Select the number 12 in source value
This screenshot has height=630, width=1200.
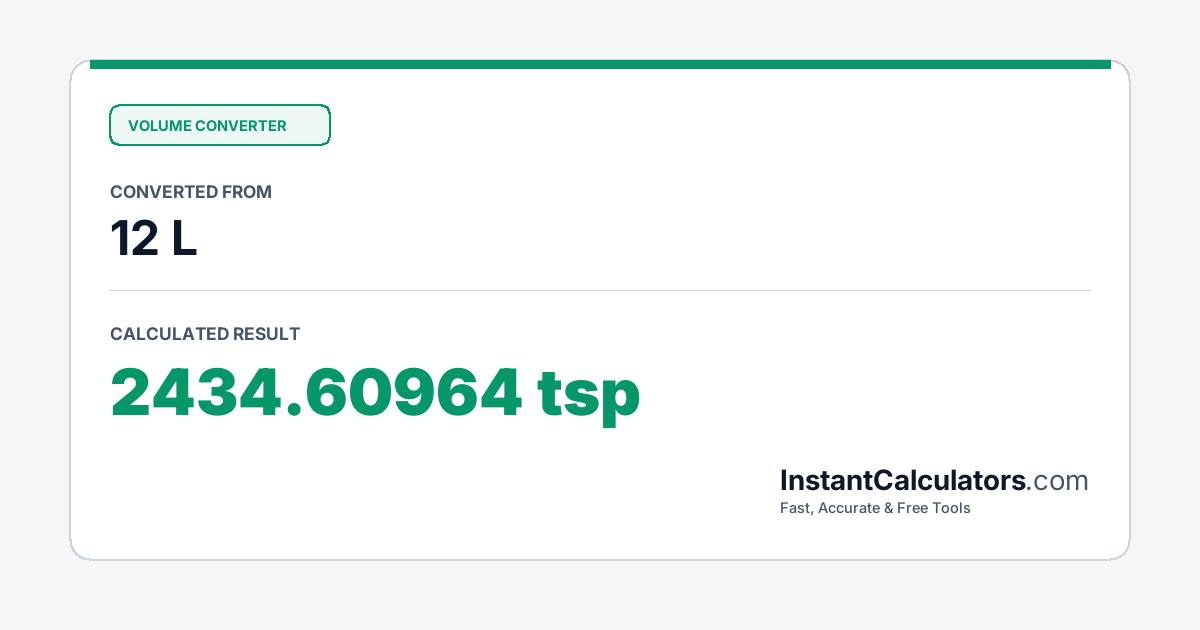132,240
